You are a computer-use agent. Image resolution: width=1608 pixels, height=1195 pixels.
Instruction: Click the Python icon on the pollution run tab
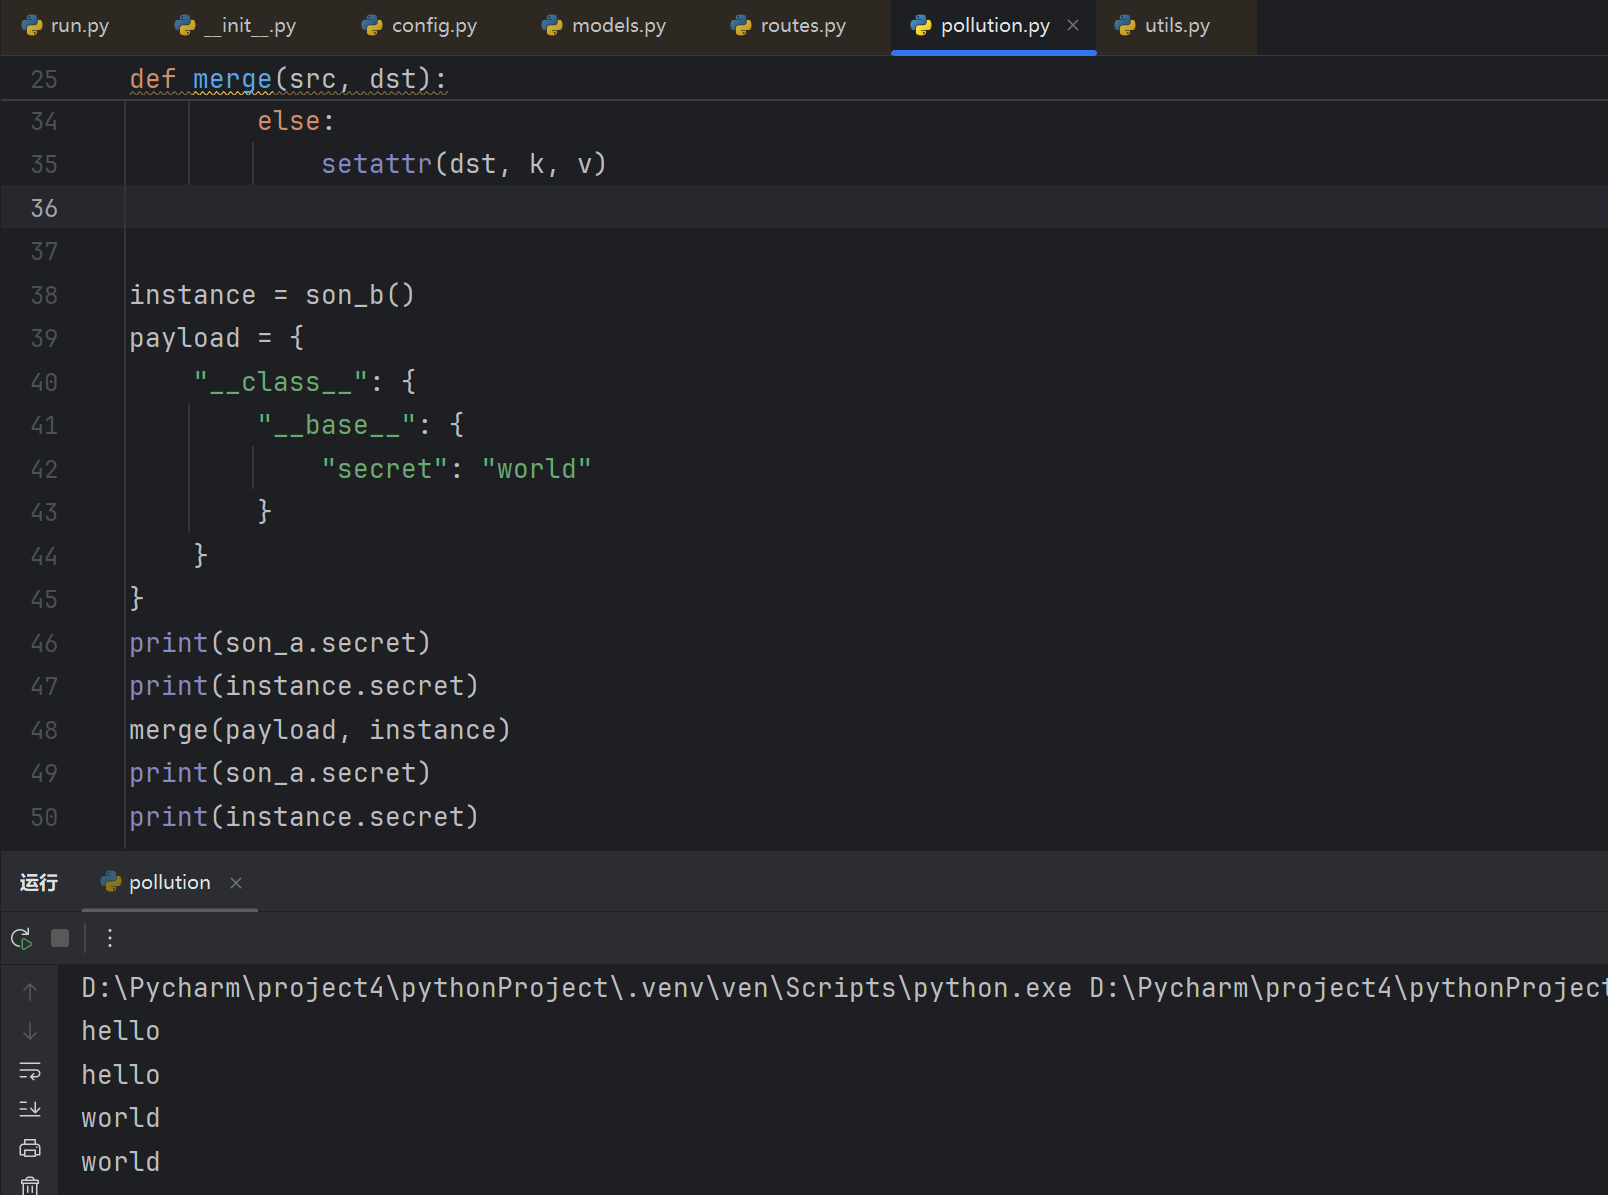111,882
